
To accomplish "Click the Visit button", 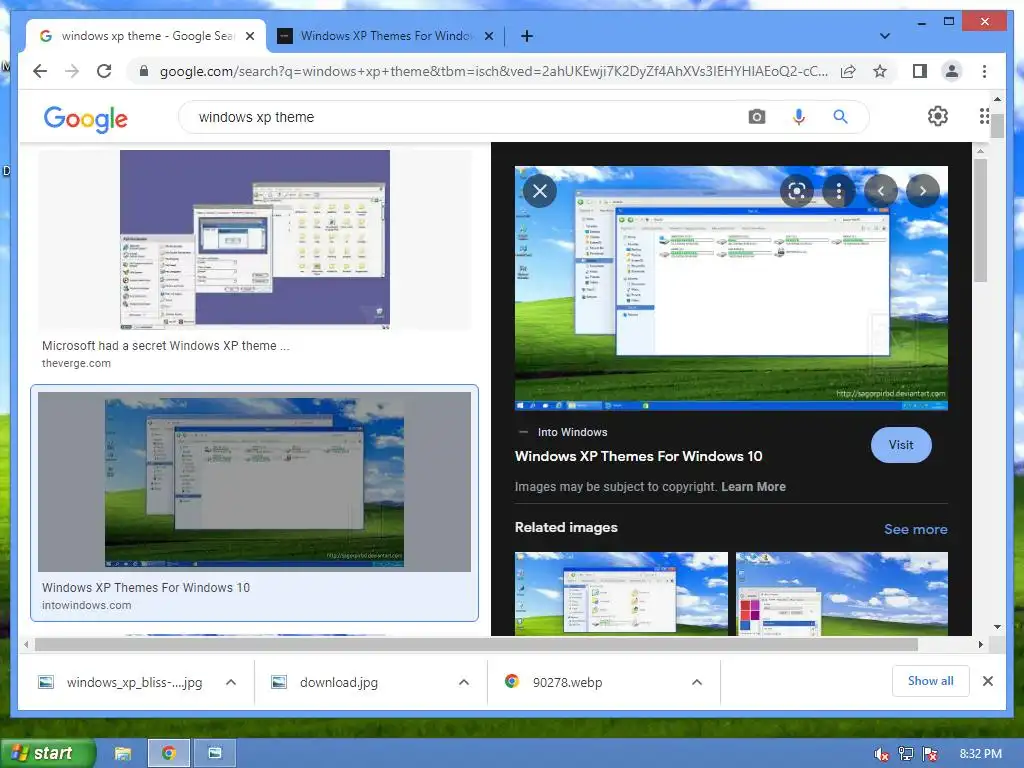I will click(901, 445).
